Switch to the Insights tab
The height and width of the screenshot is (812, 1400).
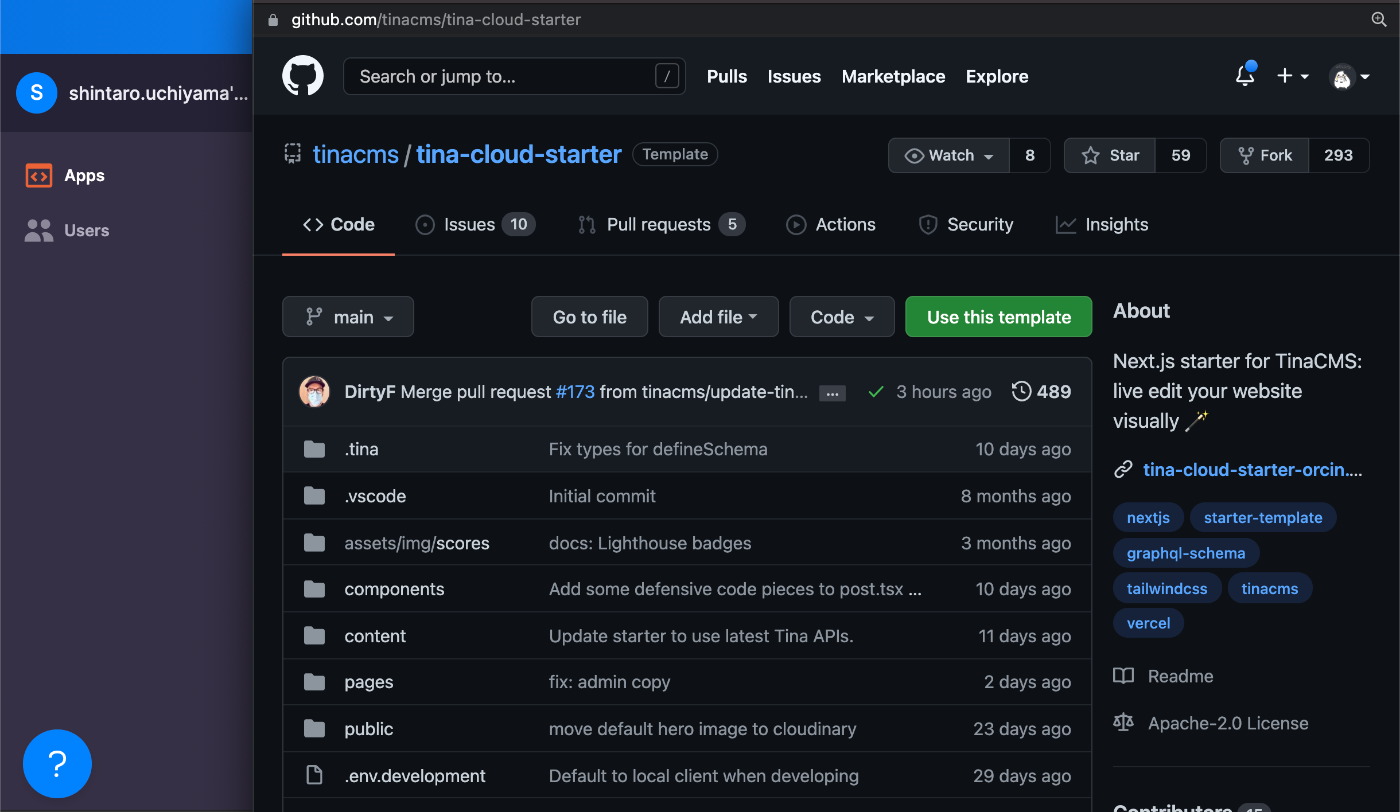1102,225
